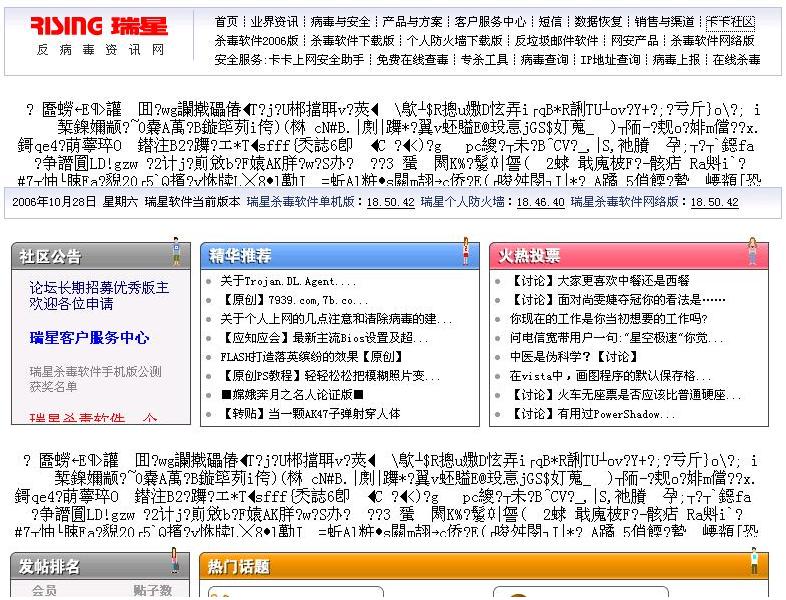Open 销售与渠道 navigation link

click(x=664, y=22)
